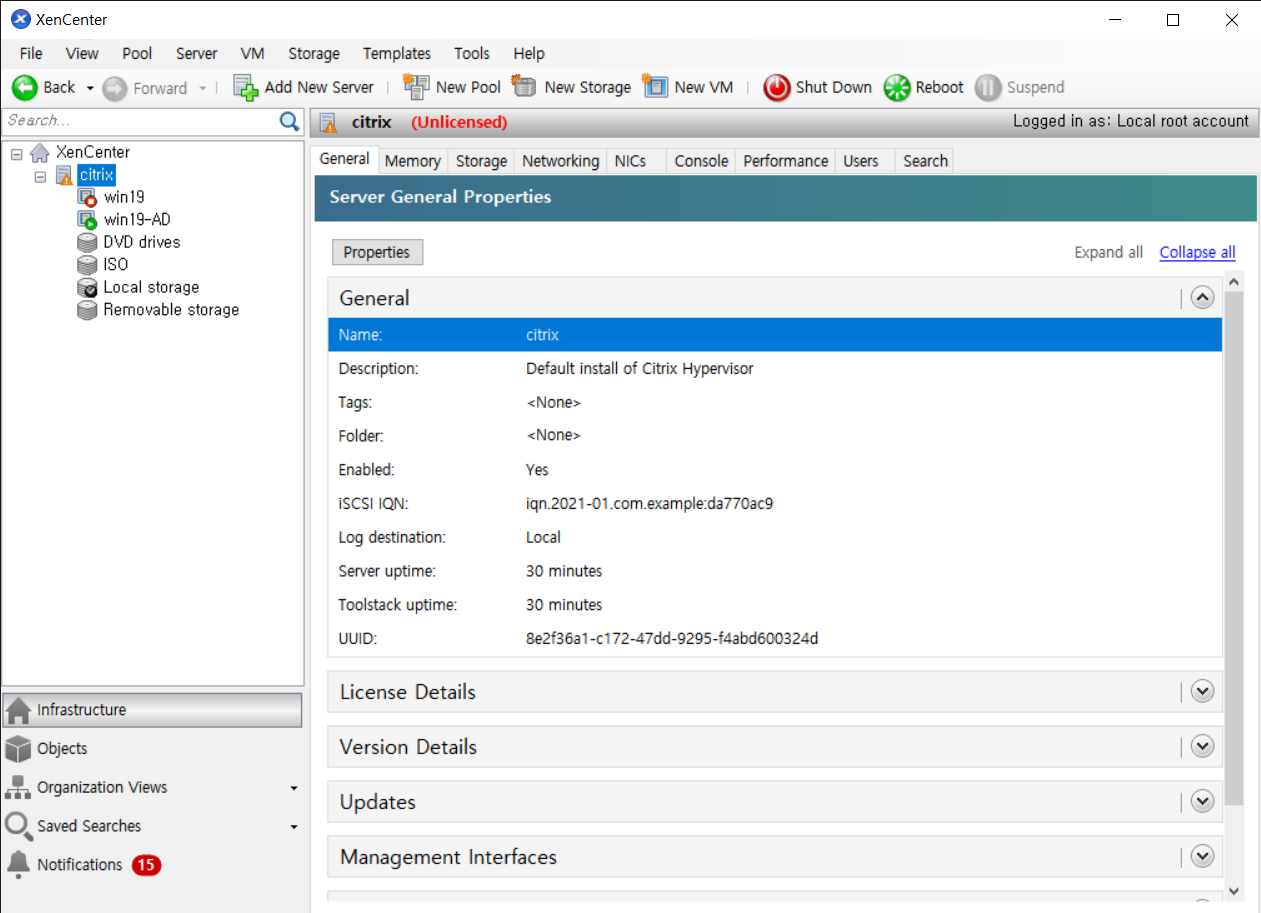The height and width of the screenshot is (913, 1261).
Task: Click the stopped win19 VM icon
Action: point(87,197)
